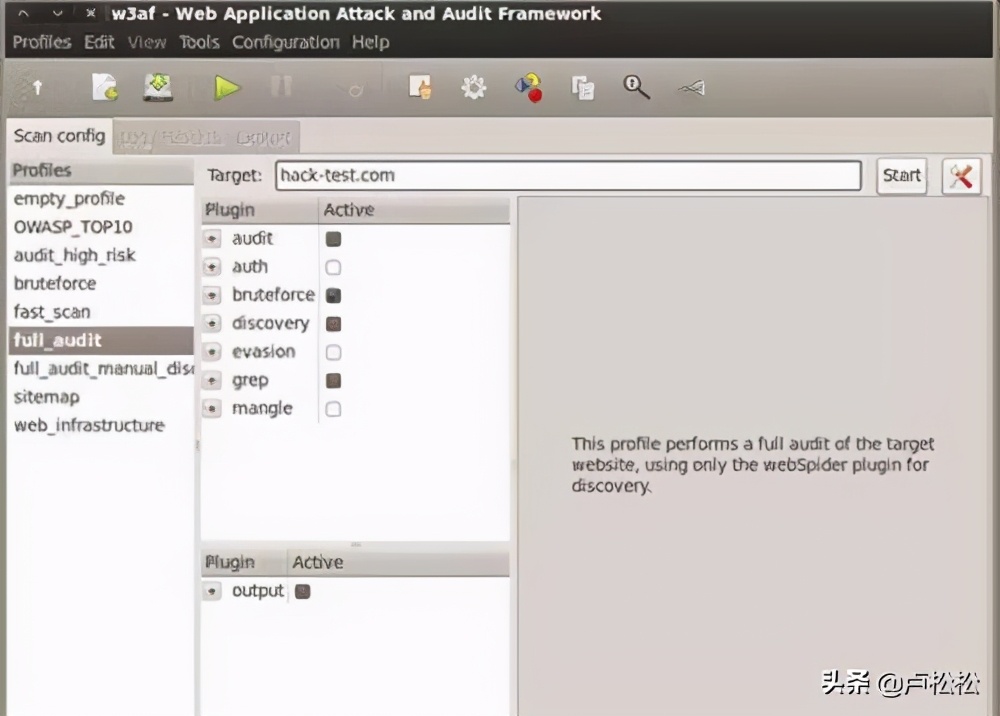
Task: Select the OWASP_TOP10 profile
Action: (x=73, y=227)
